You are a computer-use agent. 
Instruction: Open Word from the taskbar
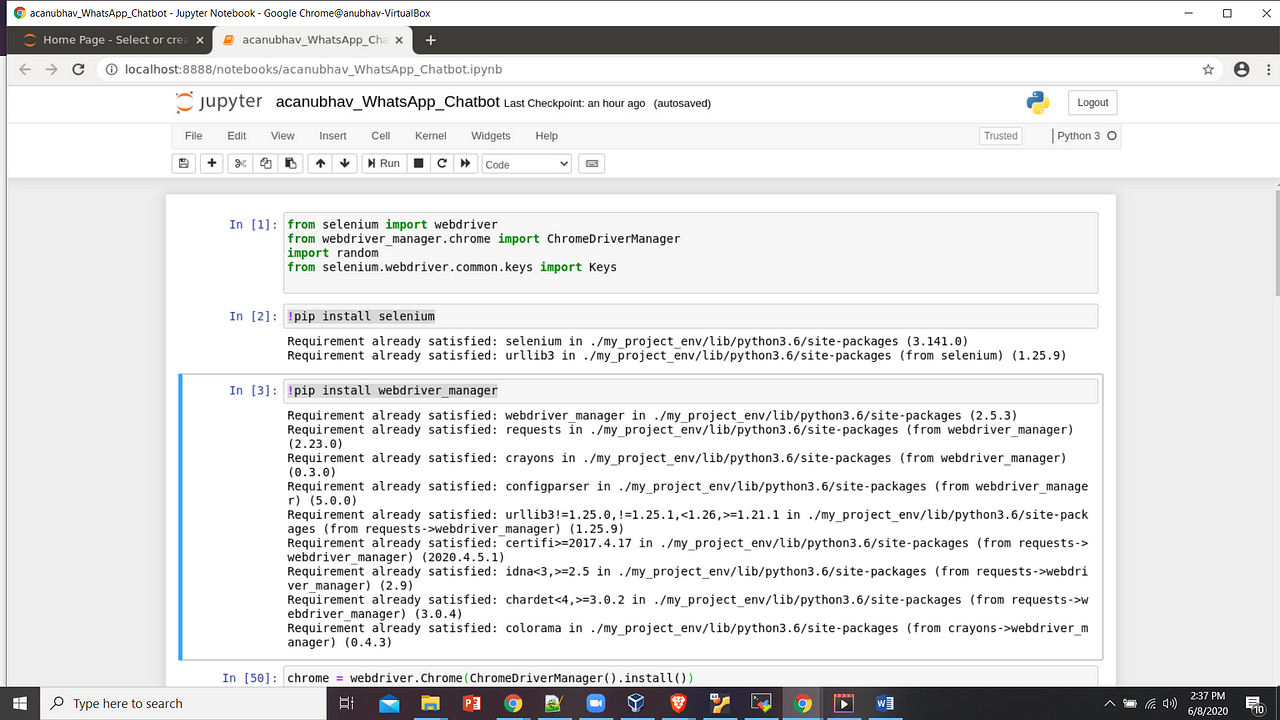[x=884, y=703]
